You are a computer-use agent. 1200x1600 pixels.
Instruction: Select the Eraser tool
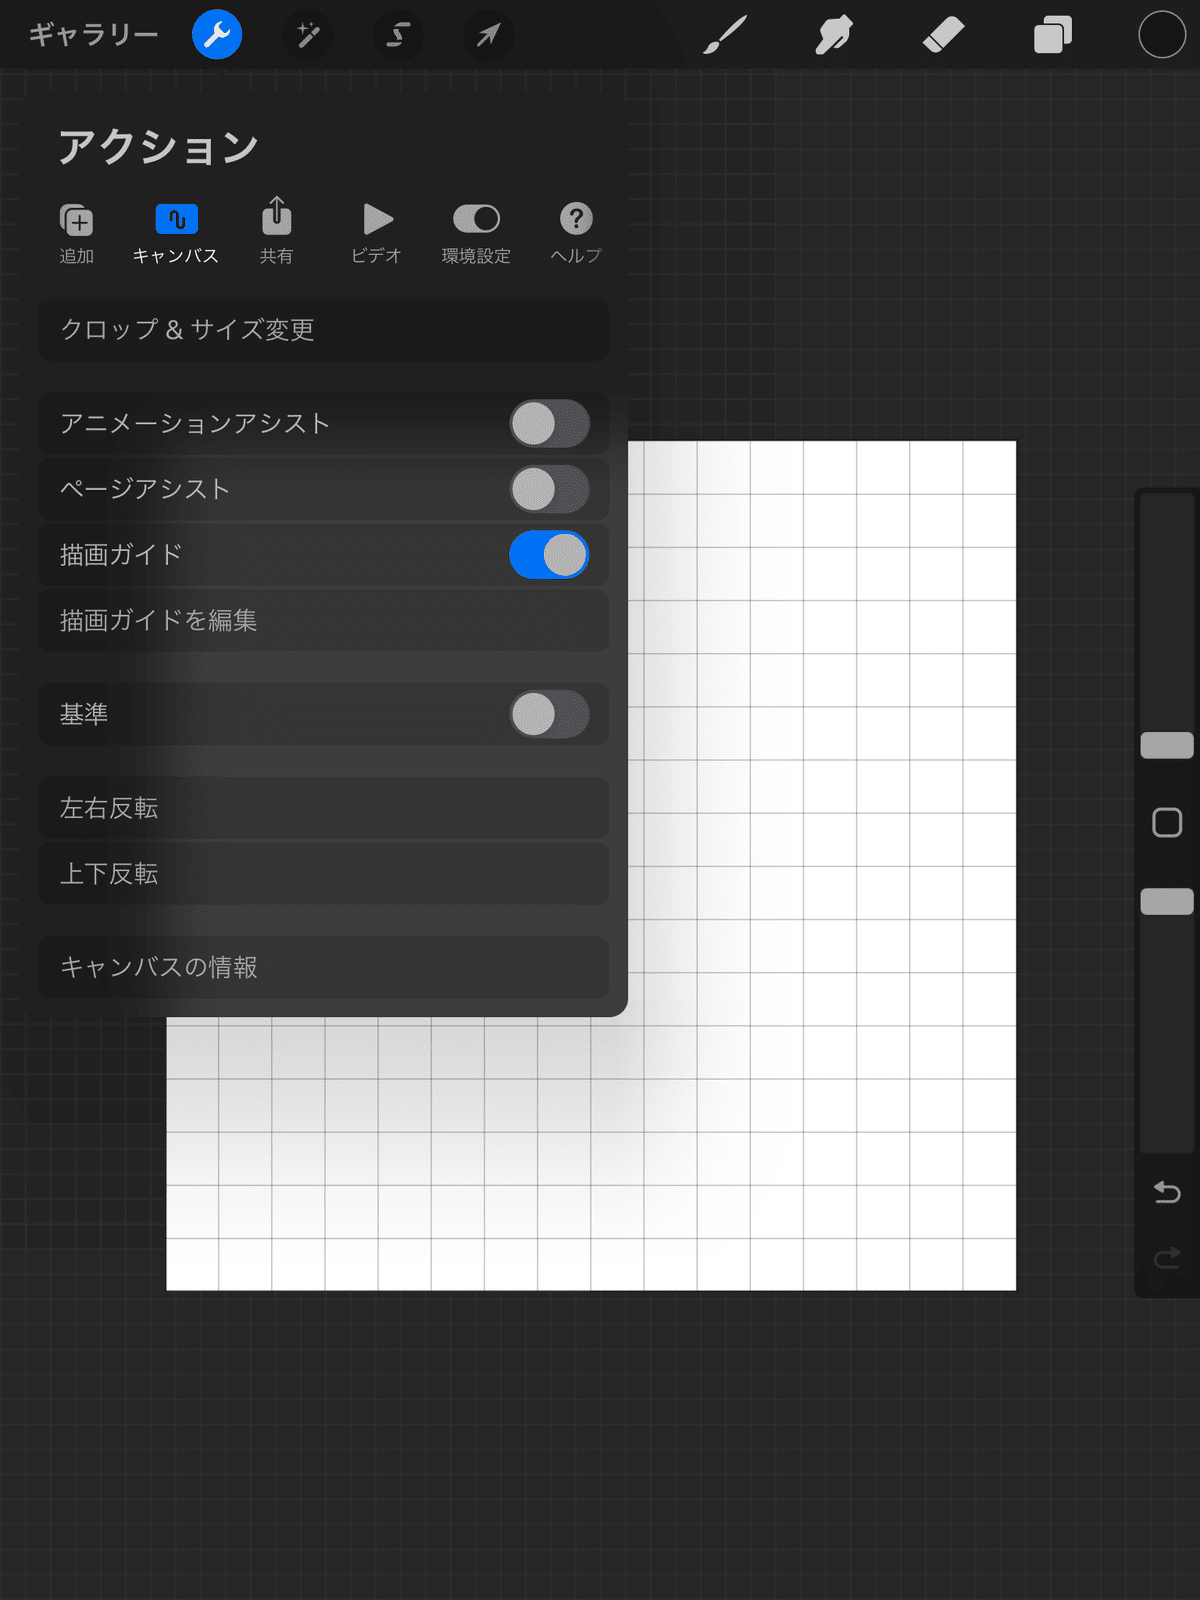943,35
